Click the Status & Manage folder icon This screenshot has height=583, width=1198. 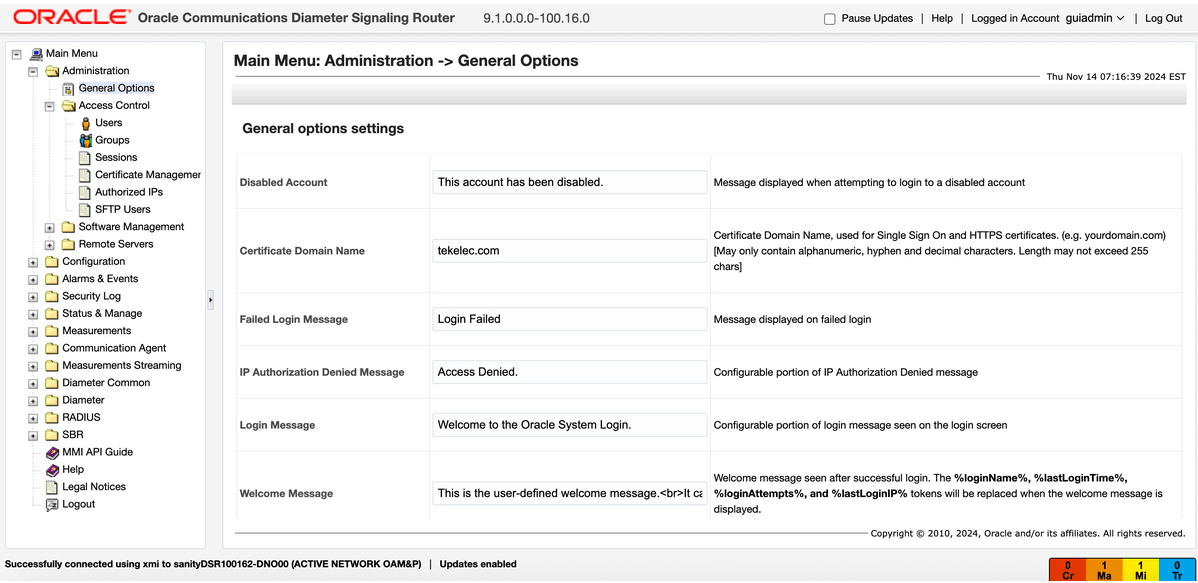coord(51,314)
